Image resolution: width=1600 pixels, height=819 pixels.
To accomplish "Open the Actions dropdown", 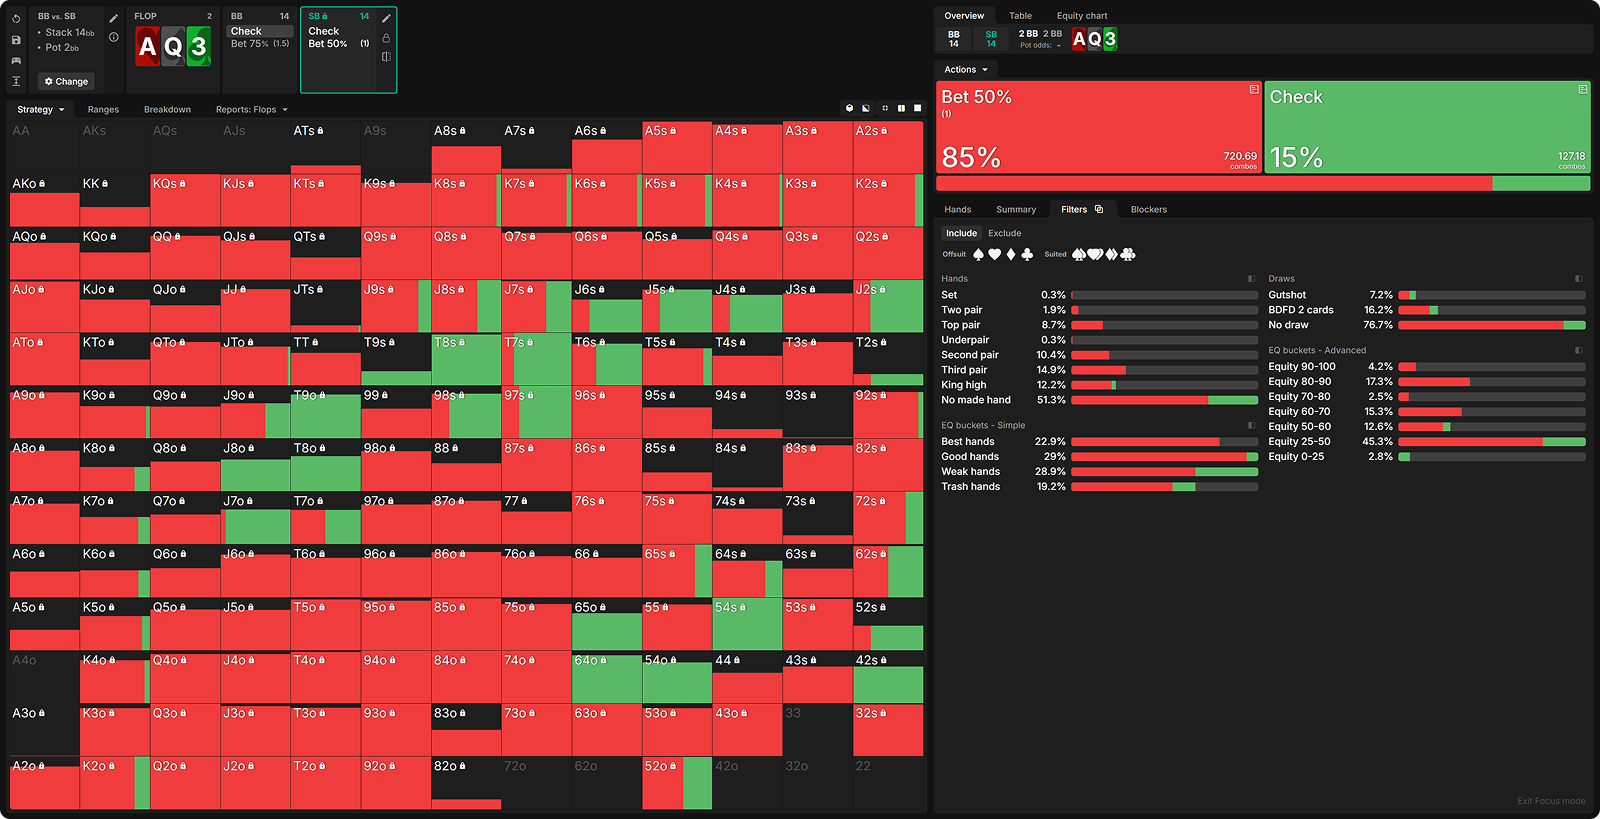I will 965,70.
